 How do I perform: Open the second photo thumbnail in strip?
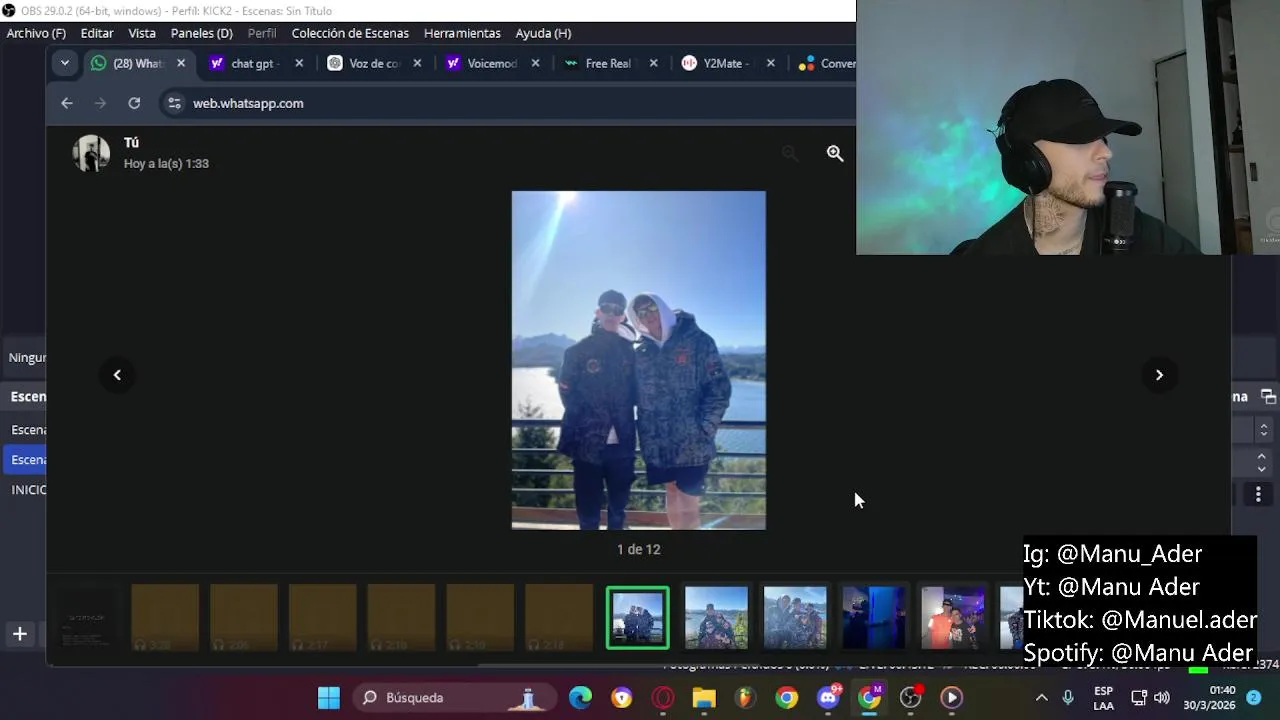coord(716,617)
